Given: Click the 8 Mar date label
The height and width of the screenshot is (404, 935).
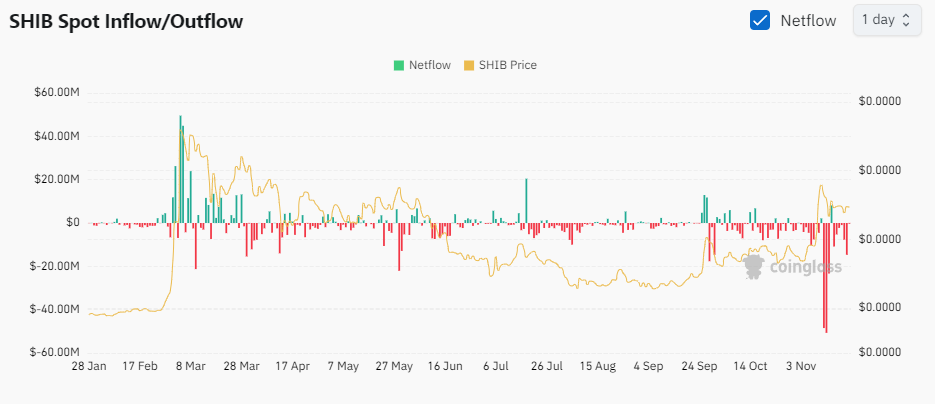Looking at the screenshot, I should (191, 366).
